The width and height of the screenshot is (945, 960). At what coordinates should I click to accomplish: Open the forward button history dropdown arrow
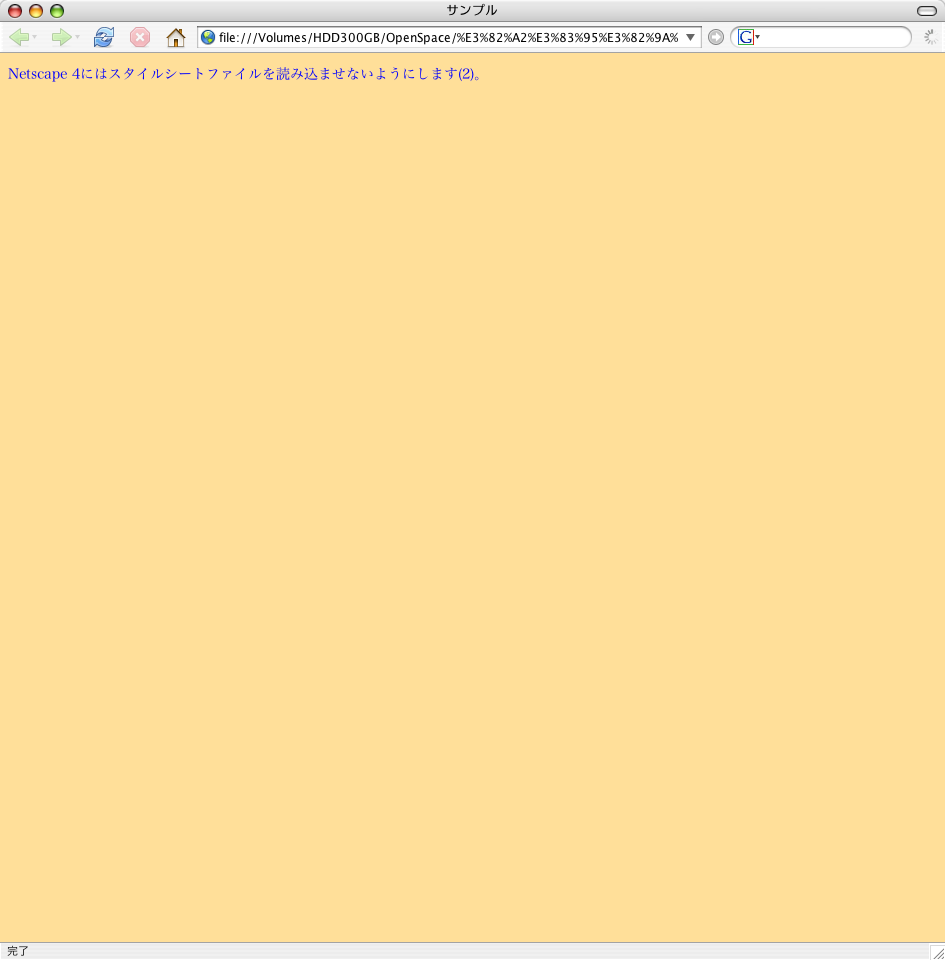point(78,37)
